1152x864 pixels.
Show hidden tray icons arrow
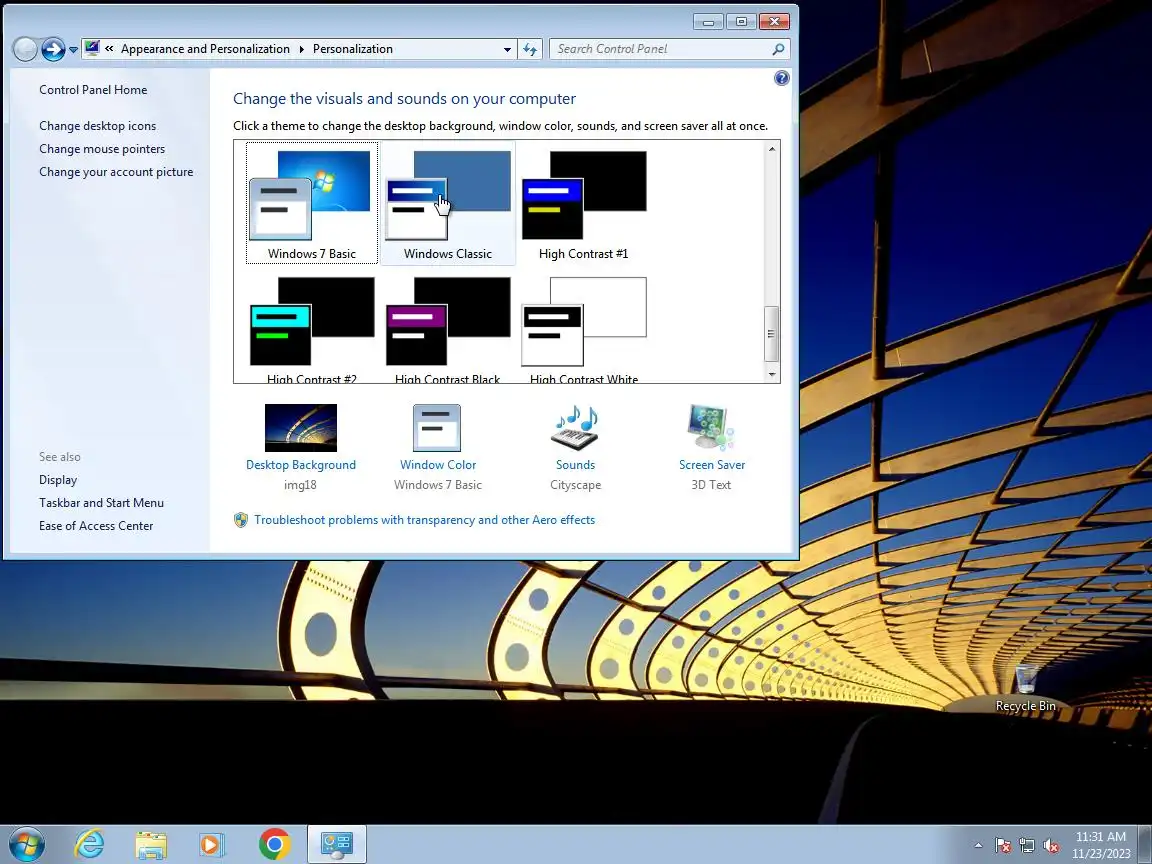978,845
